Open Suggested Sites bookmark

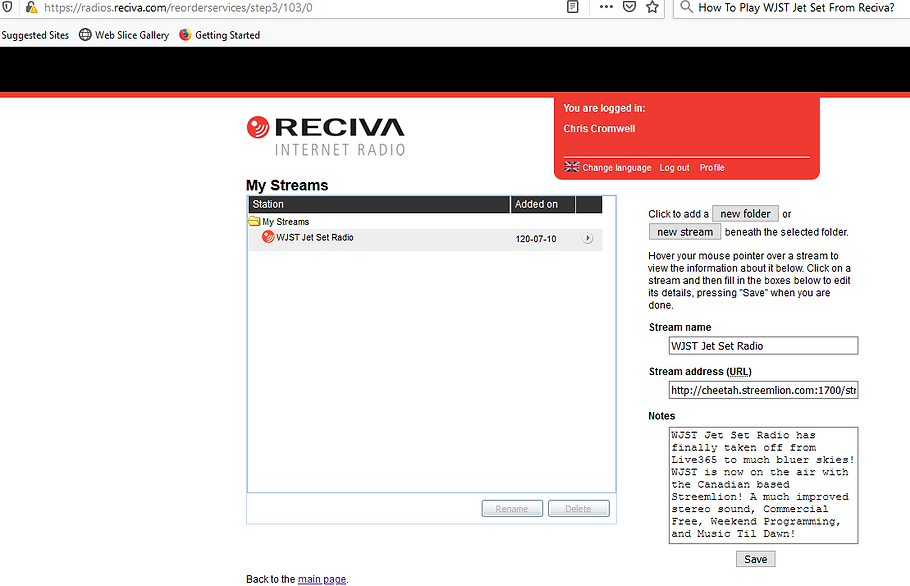[x=35, y=35]
